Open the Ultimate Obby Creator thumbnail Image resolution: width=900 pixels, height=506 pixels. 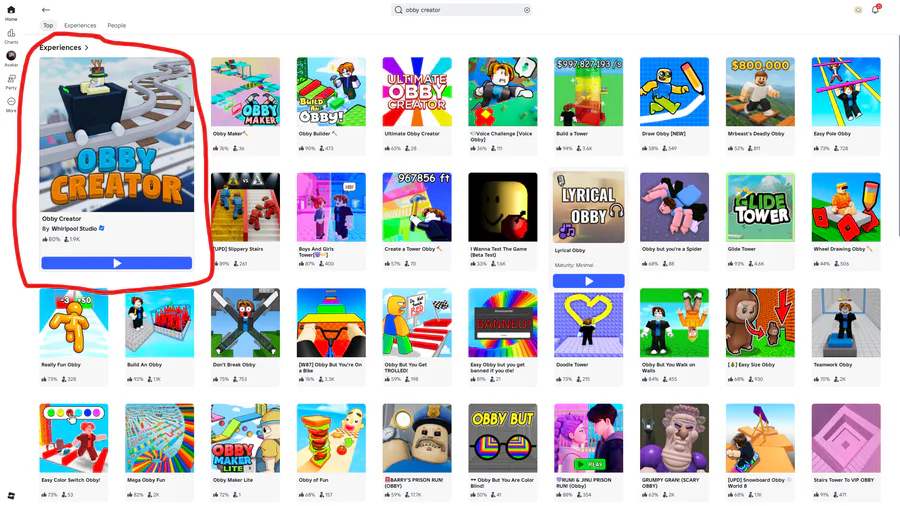(417, 92)
